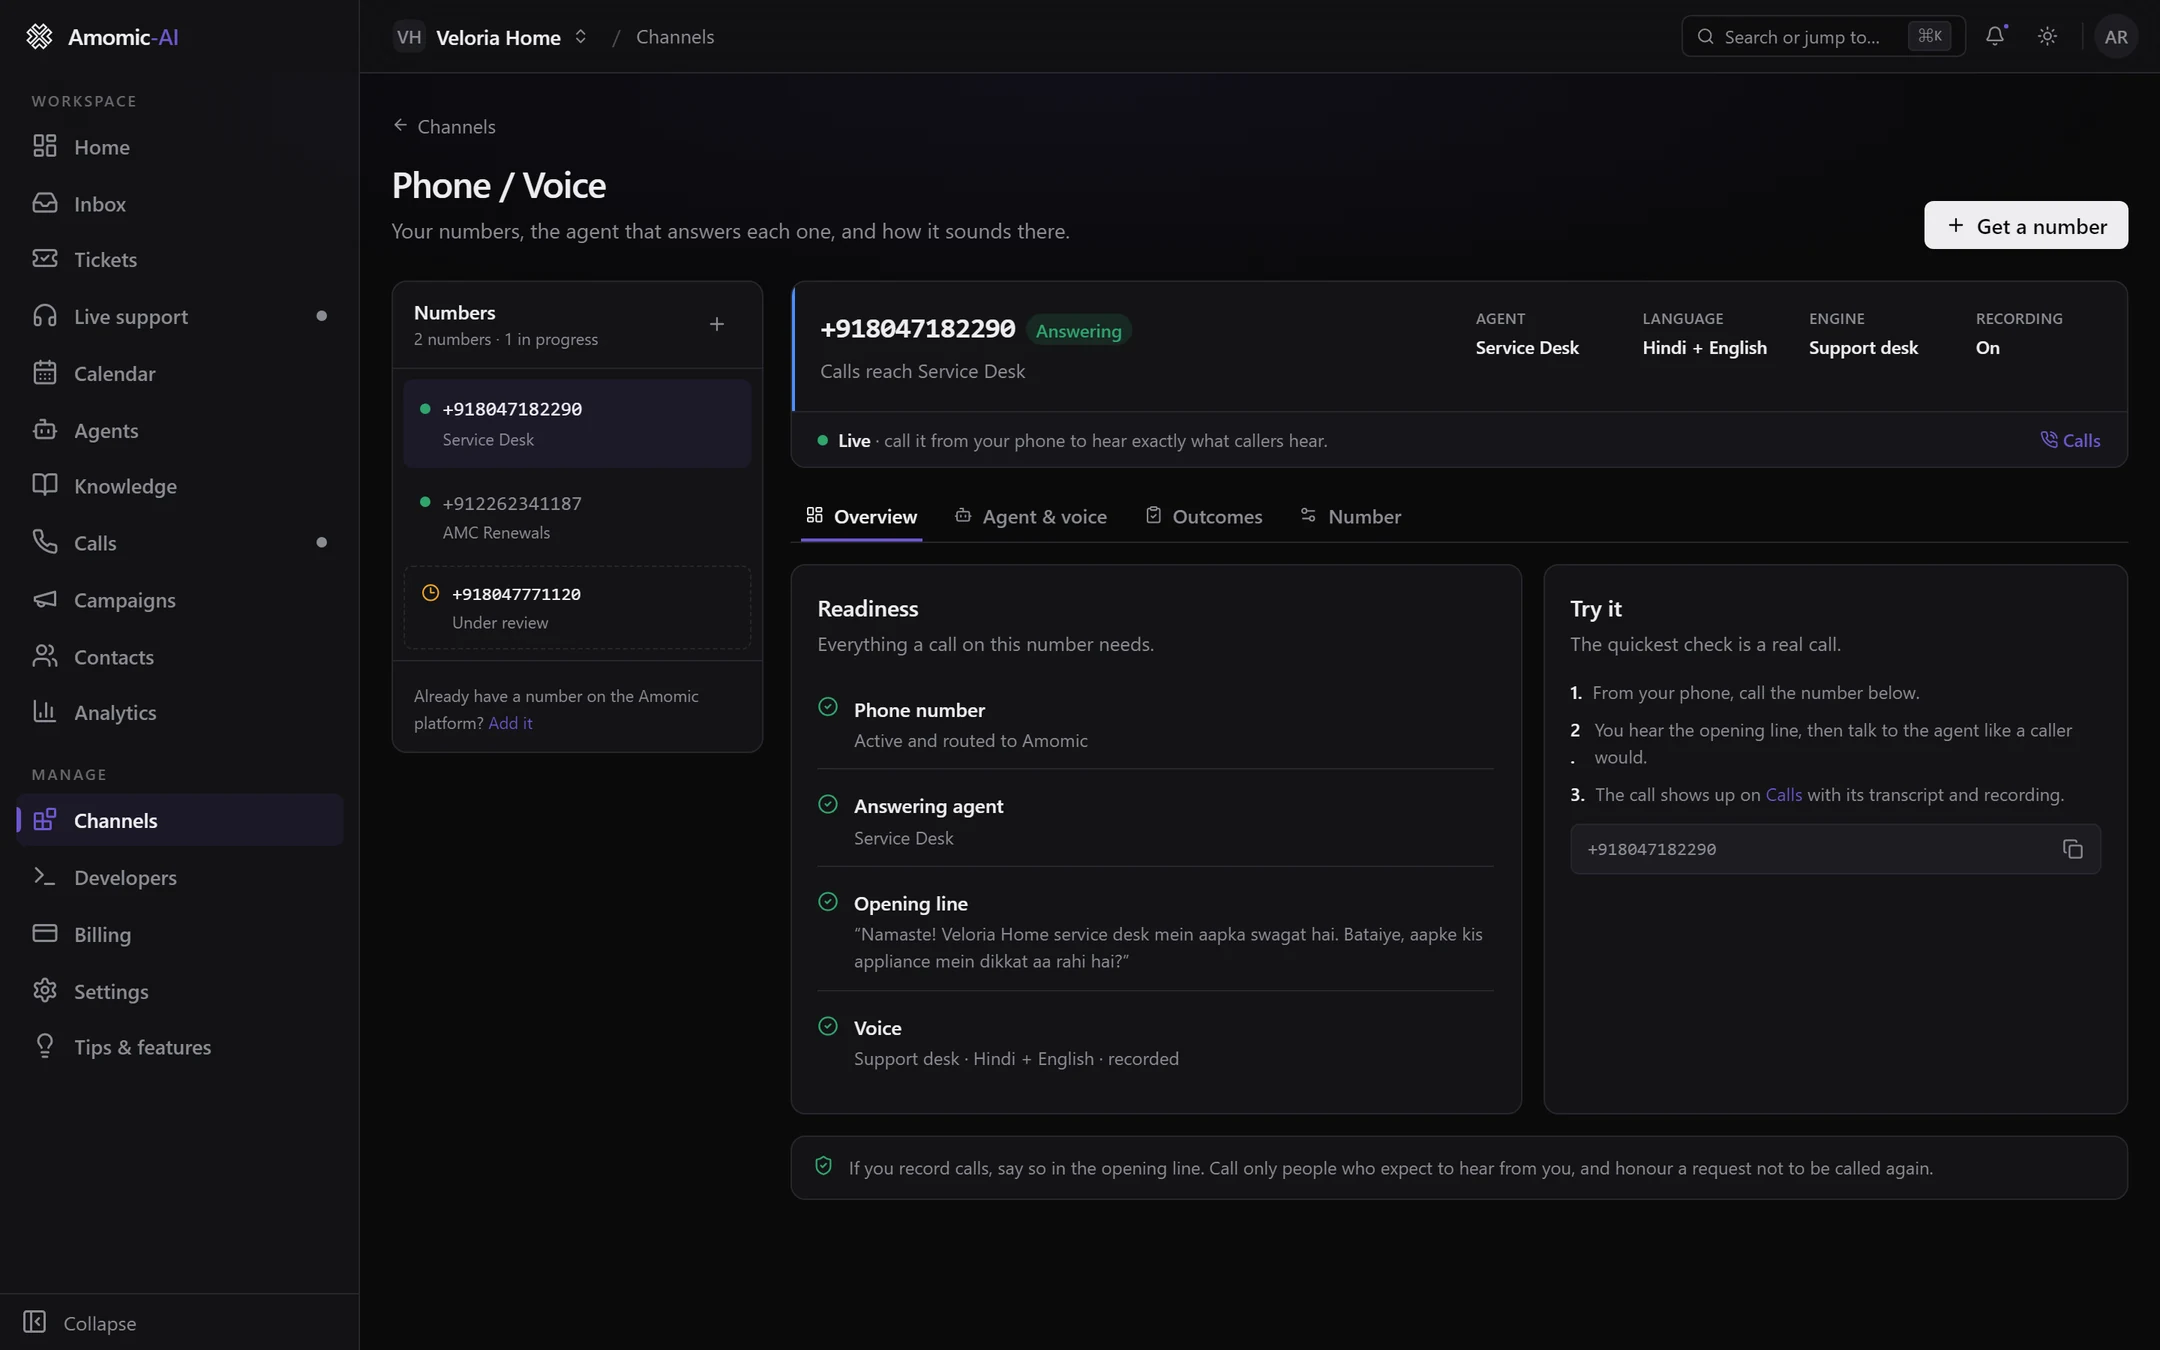Click the +918047182290 number field
Viewport: 2160px width, 1350px height.
coord(1835,849)
